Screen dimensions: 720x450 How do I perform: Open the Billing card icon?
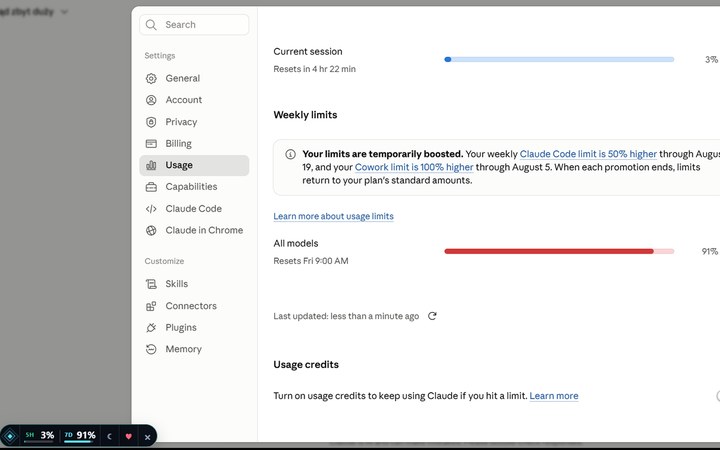coord(151,144)
